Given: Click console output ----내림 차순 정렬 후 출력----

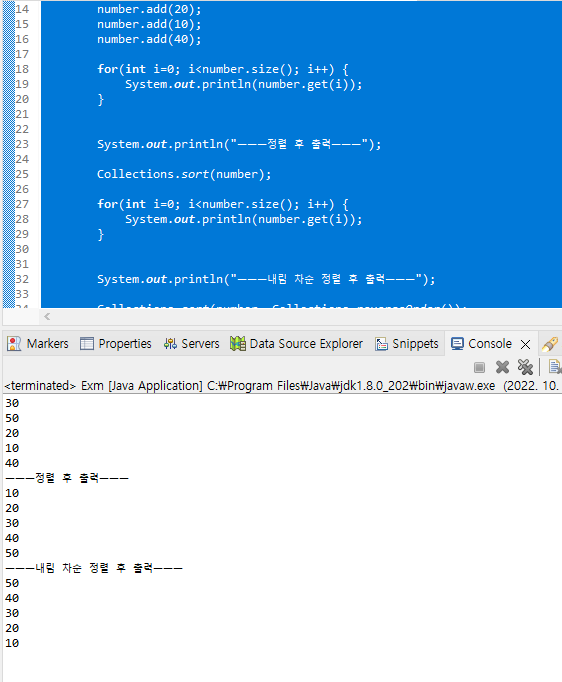Looking at the screenshot, I should (x=94, y=568).
